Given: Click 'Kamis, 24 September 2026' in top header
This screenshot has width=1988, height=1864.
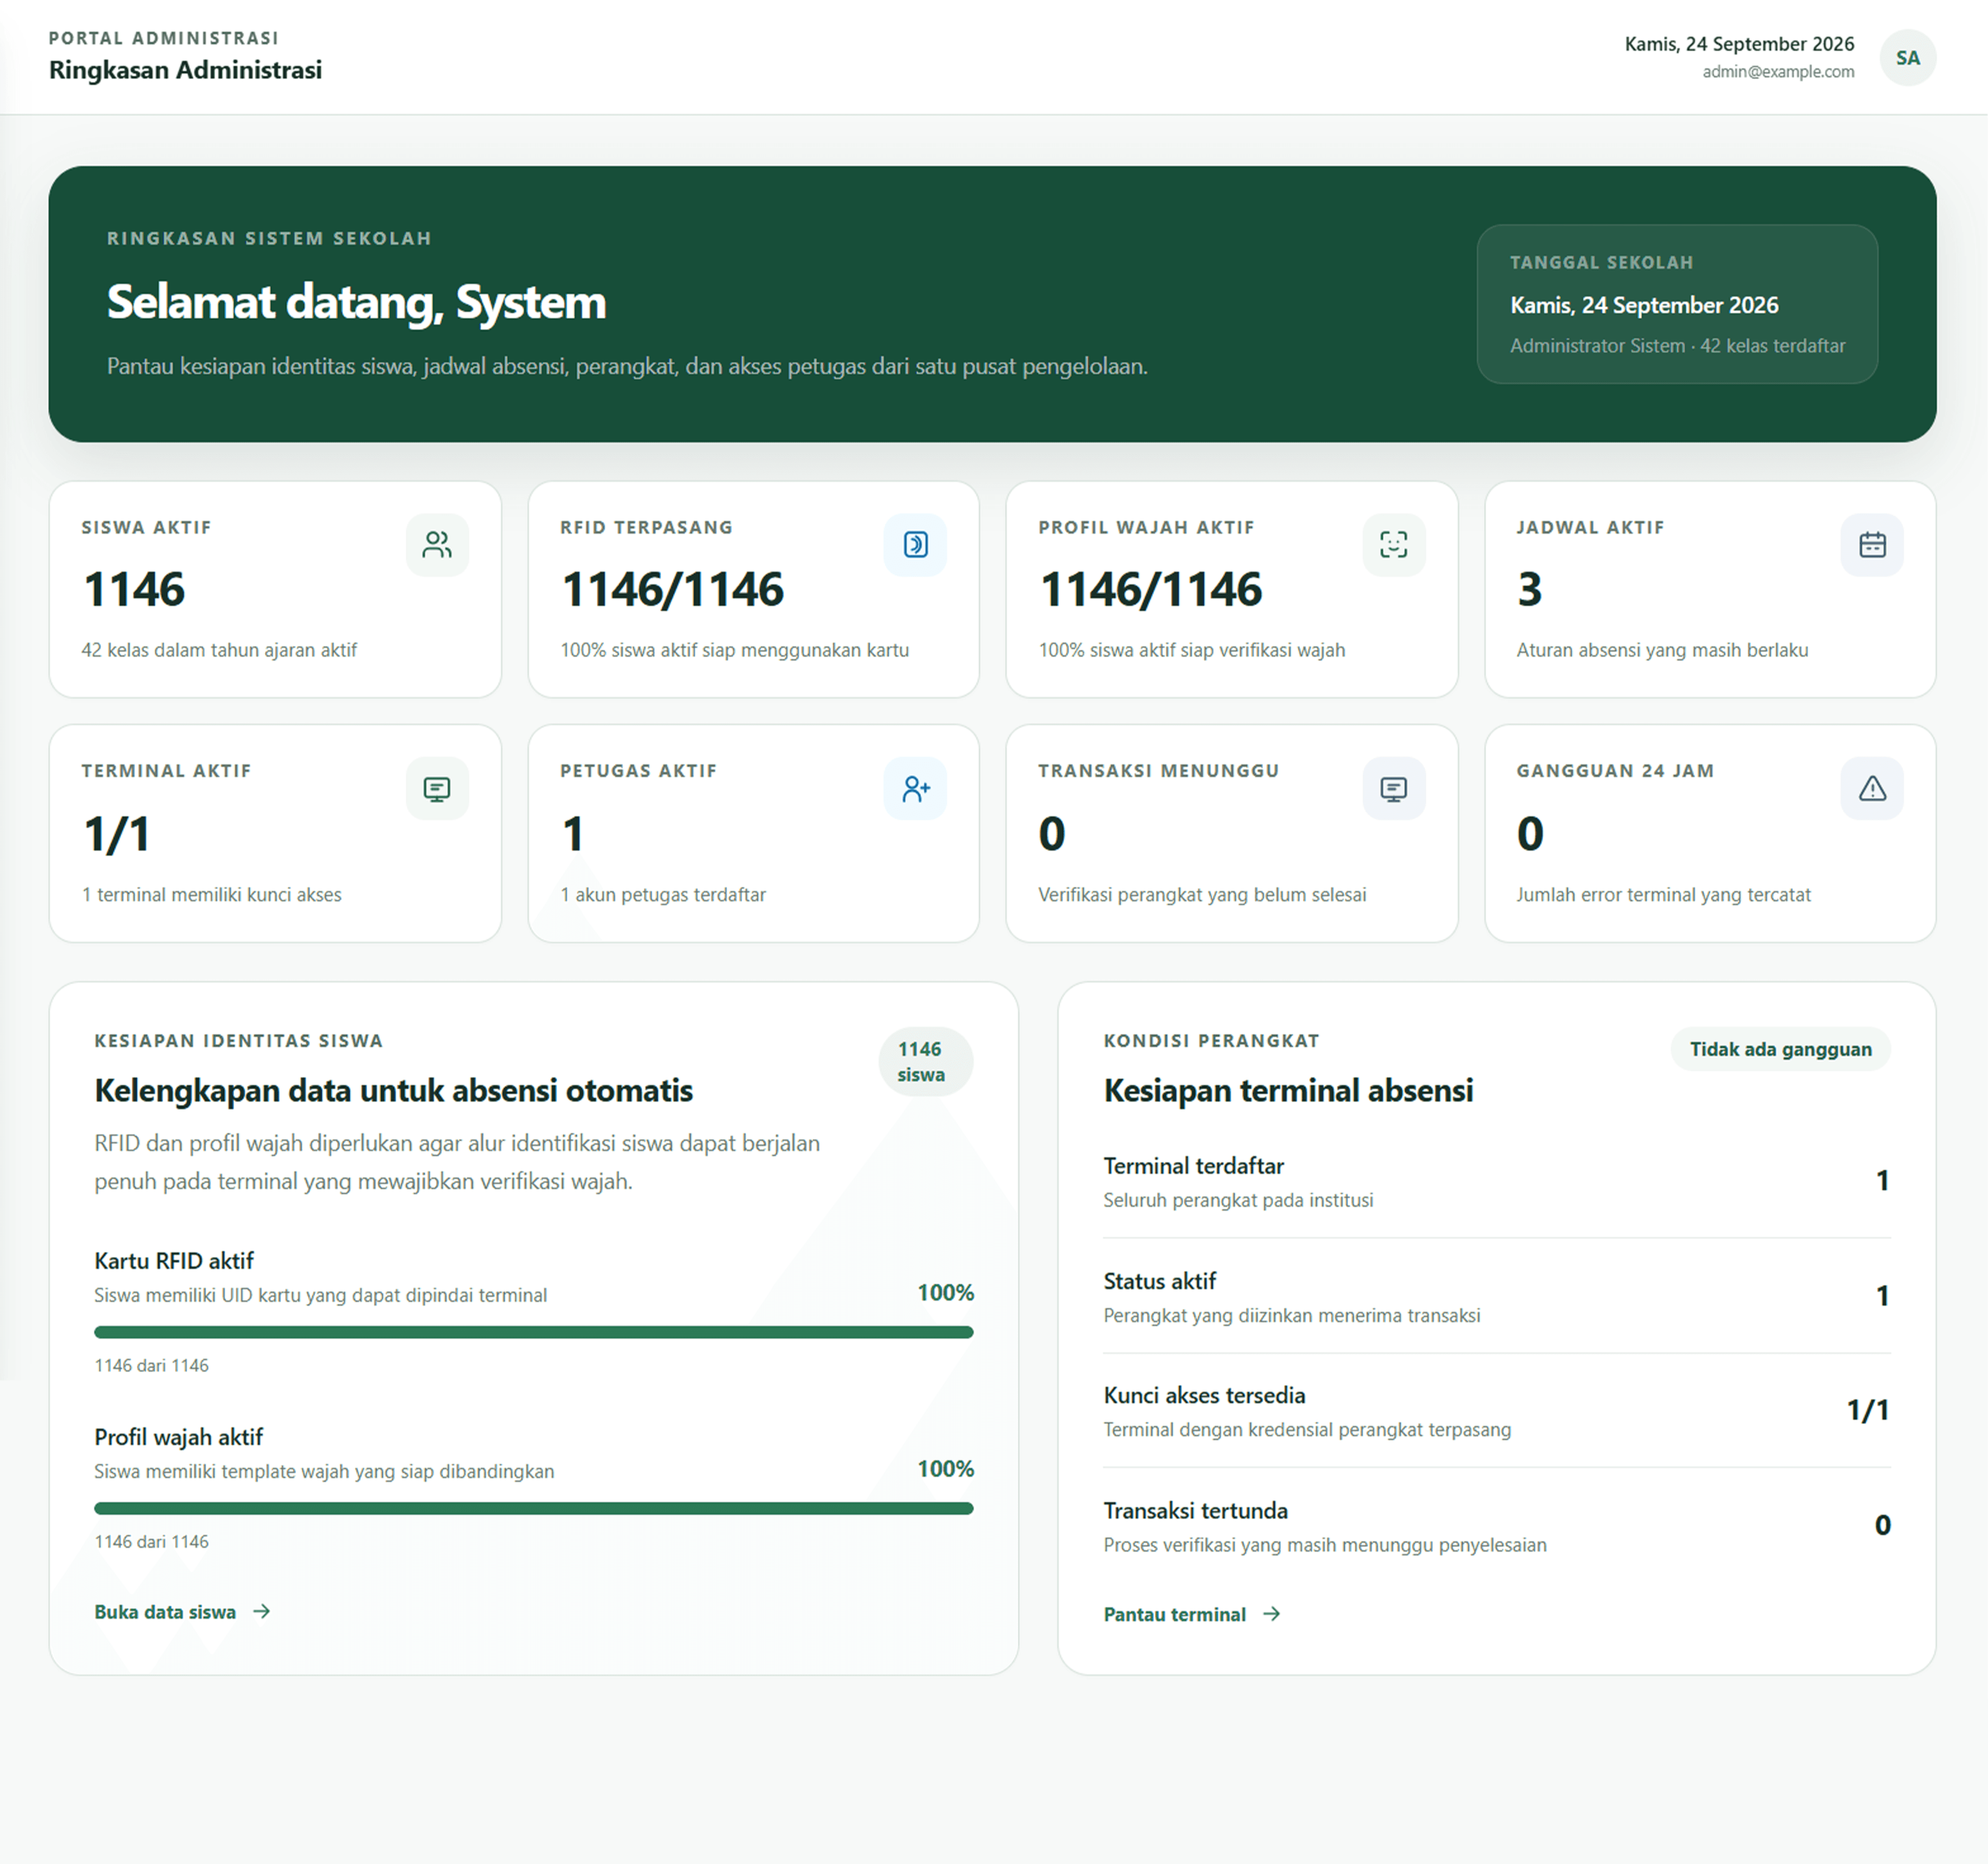Looking at the screenshot, I should (1739, 44).
